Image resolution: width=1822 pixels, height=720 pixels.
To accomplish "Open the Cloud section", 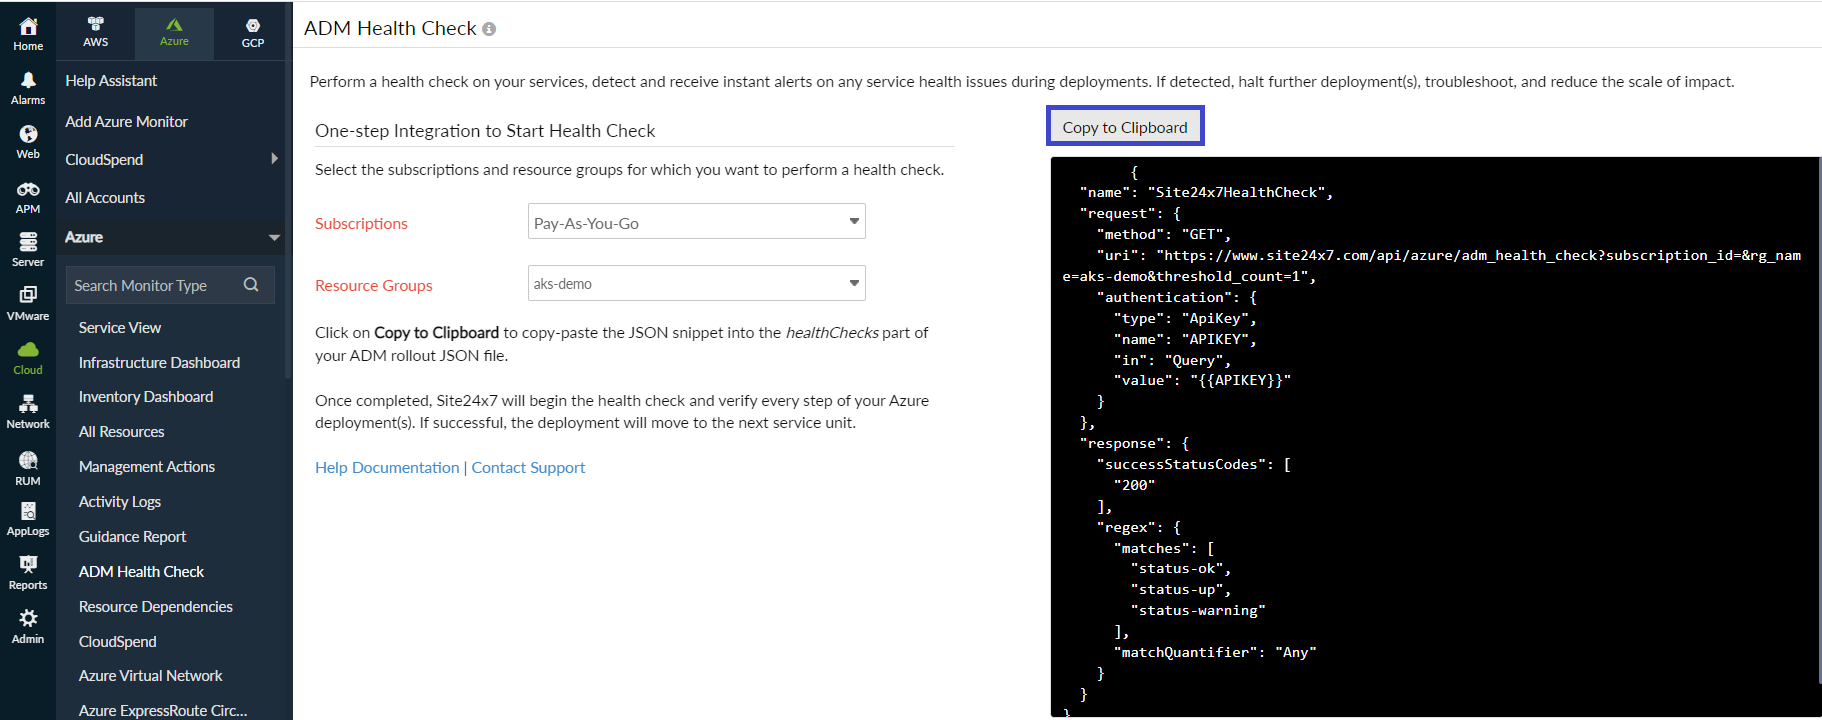I will (x=28, y=358).
